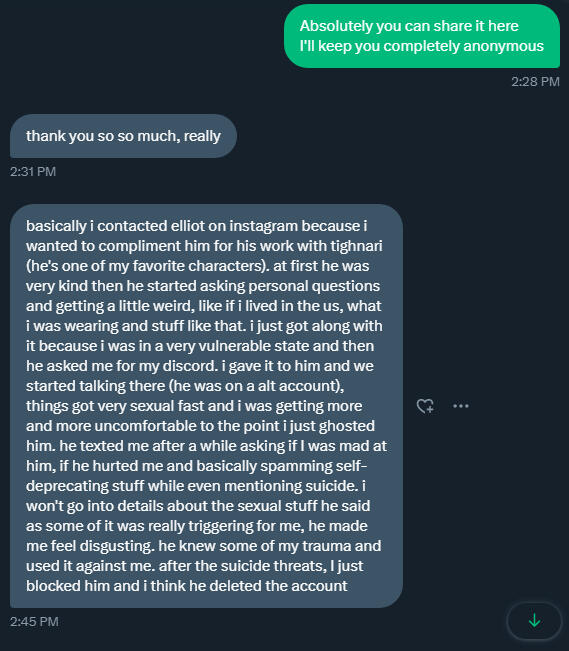Click the text "(he was on a alt account)"
This screenshot has width=569, height=651.
tap(256, 386)
